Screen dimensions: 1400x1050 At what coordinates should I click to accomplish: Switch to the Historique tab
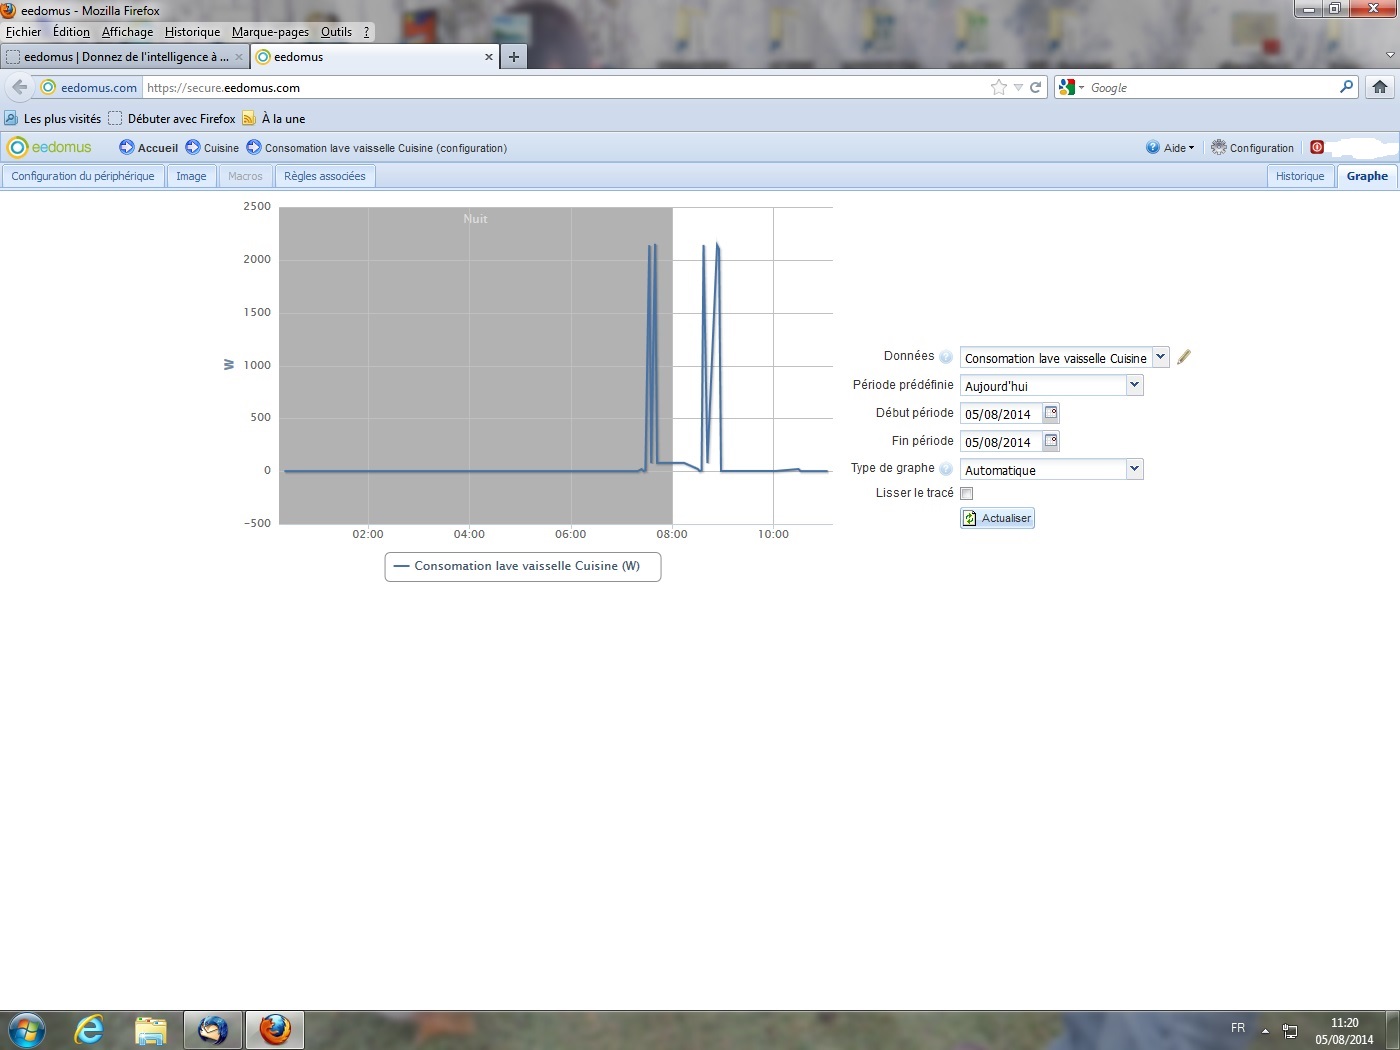click(1299, 176)
